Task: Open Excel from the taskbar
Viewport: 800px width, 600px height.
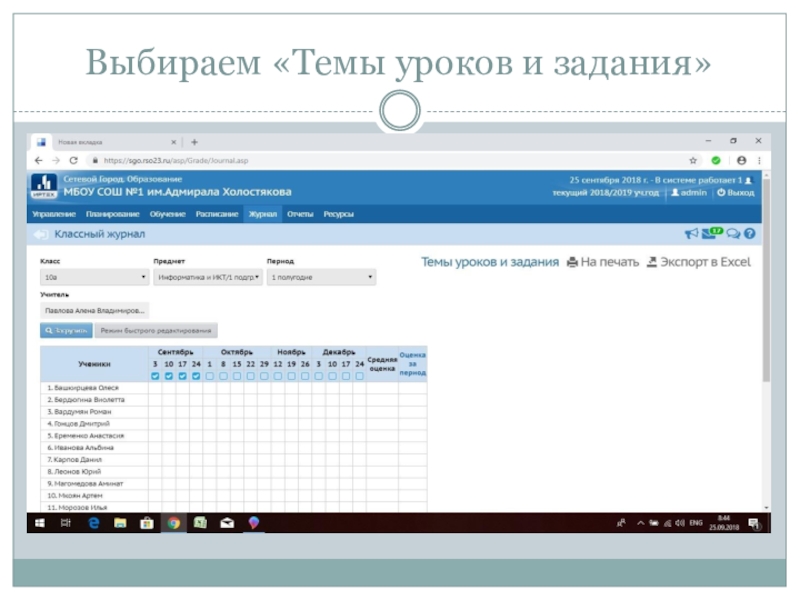Action: pyautogui.click(x=200, y=522)
